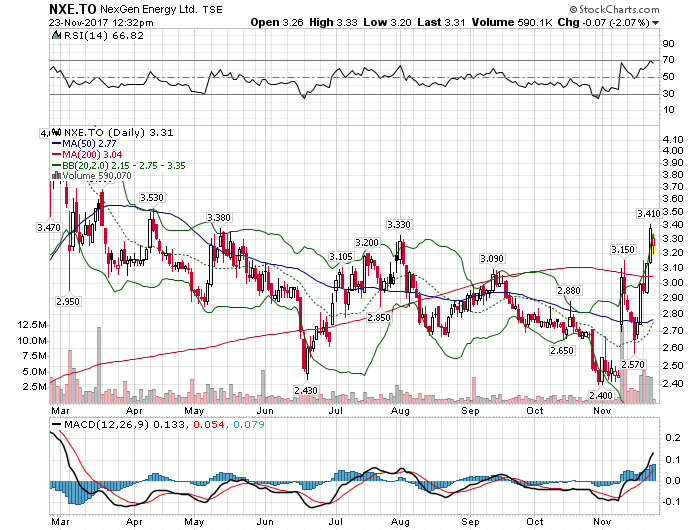Image resolution: width=700 pixels, height=530 pixels.
Task: Click the RSI(14) legend mountain icon
Action: pyautogui.click(x=55, y=36)
